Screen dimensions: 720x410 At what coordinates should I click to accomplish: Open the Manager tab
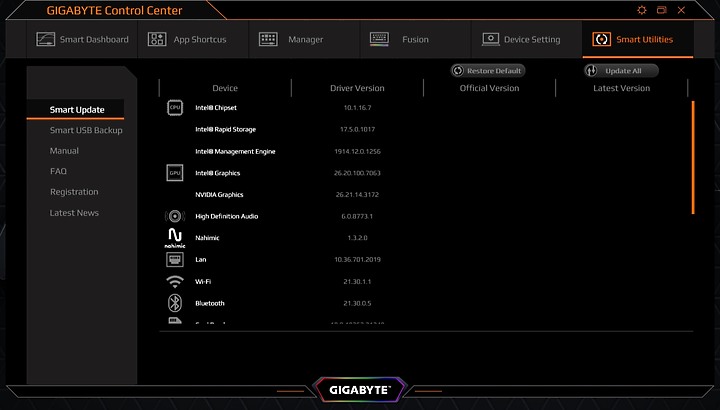304,39
